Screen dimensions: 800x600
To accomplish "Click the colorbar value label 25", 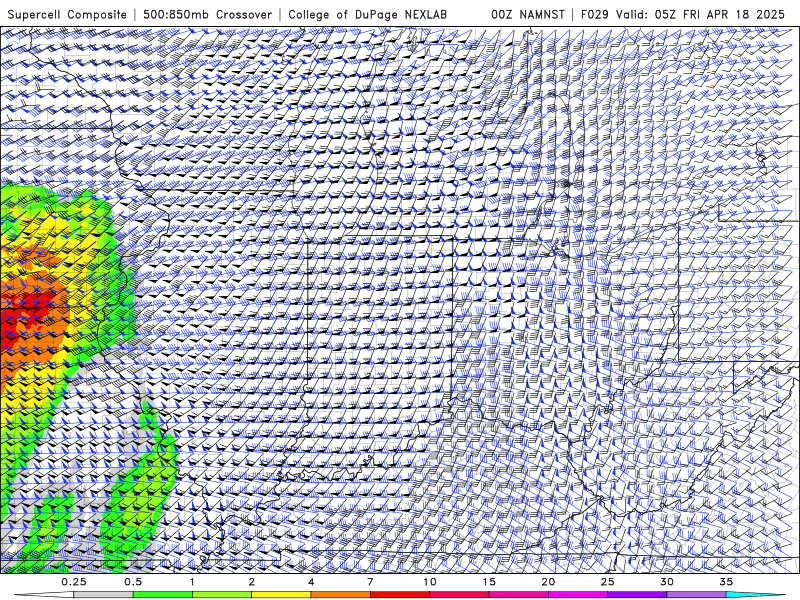I will tap(607, 582).
